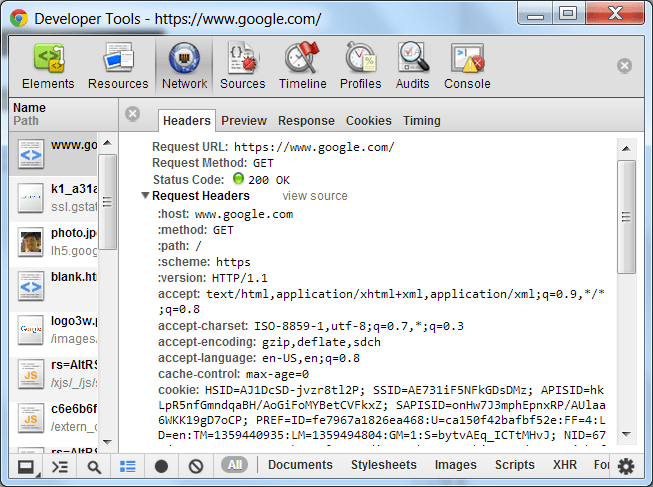Select the logo3w image thumbnail

(31, 330)
